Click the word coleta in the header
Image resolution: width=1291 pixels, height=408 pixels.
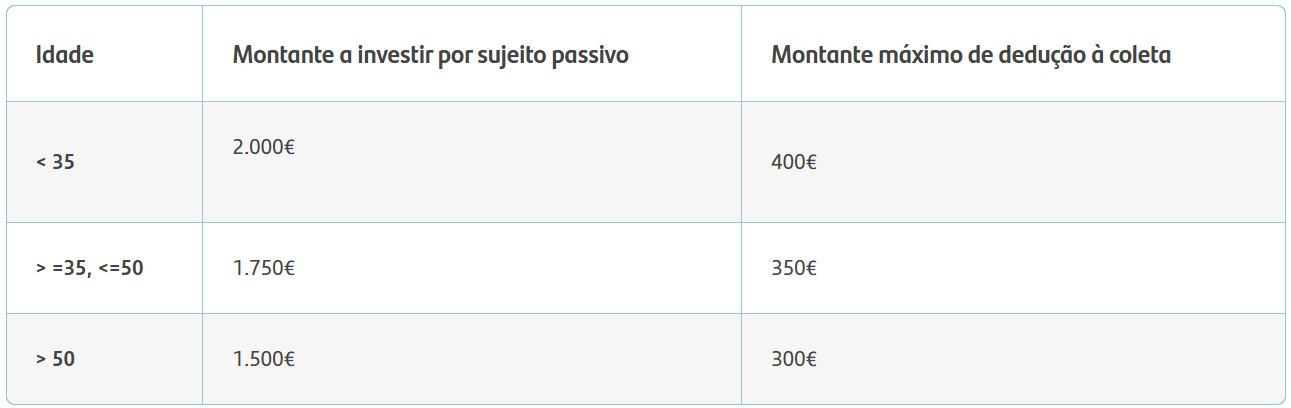pyautogui.click(x=1140, y=55)
